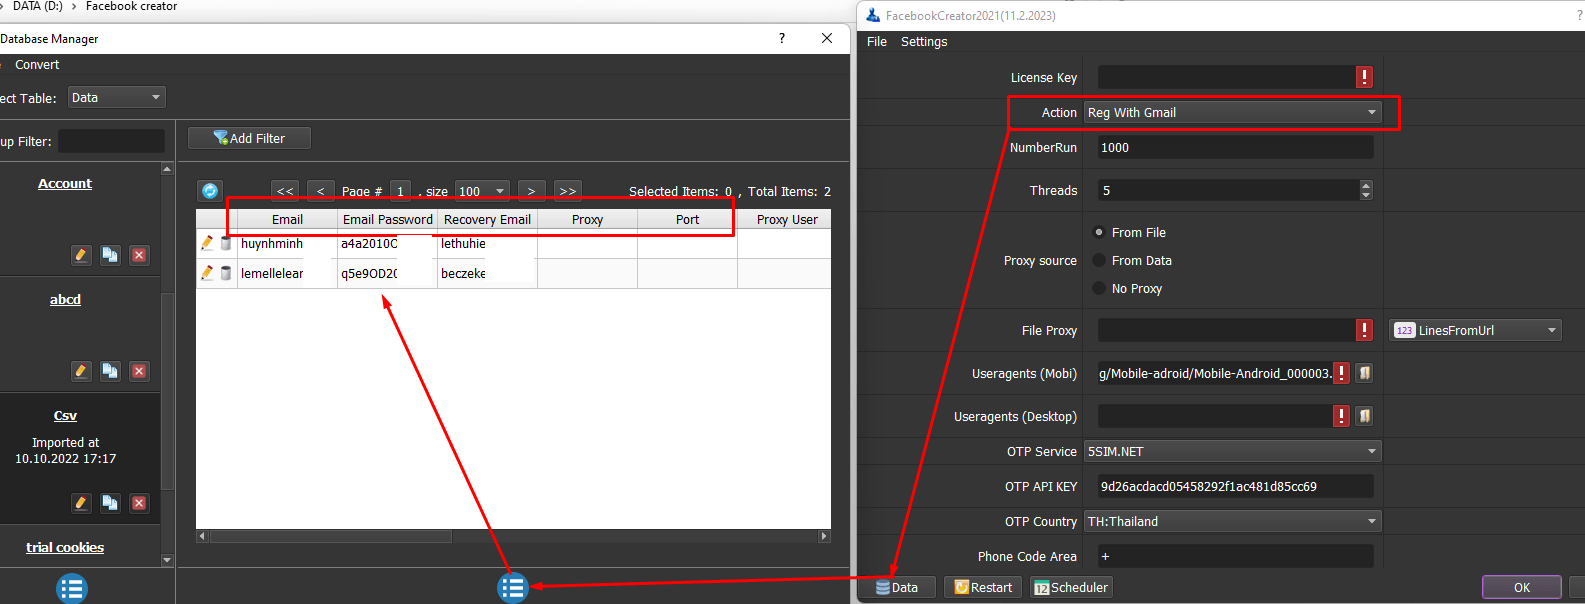Click the Restart button
Image resolution: width=1585 pixels, height=604 pixels.
[x=983, y=587]
